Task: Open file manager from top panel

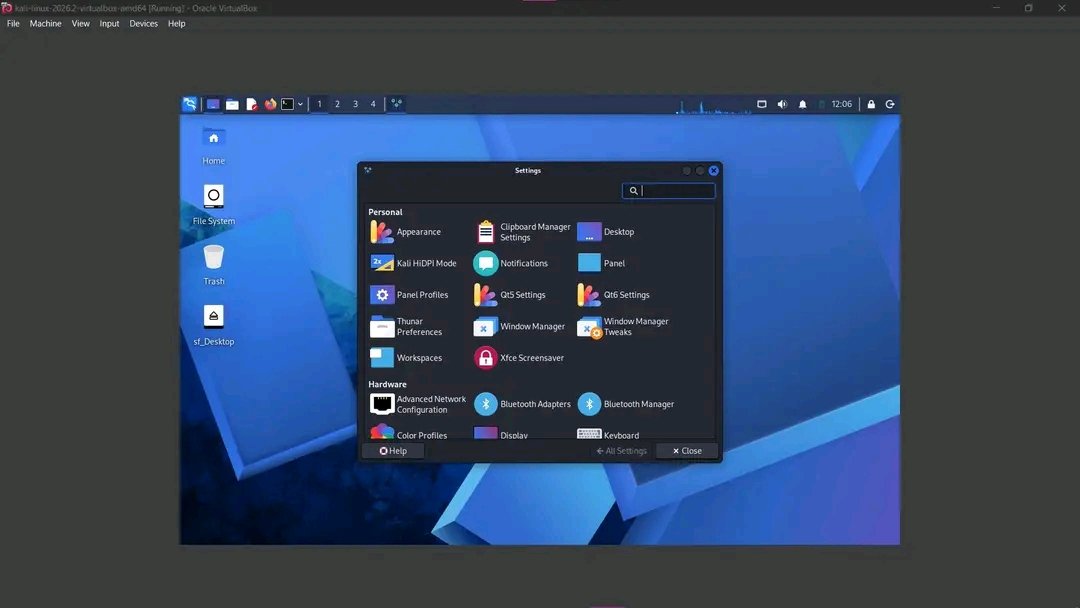Action: click(x=232, y=104)
